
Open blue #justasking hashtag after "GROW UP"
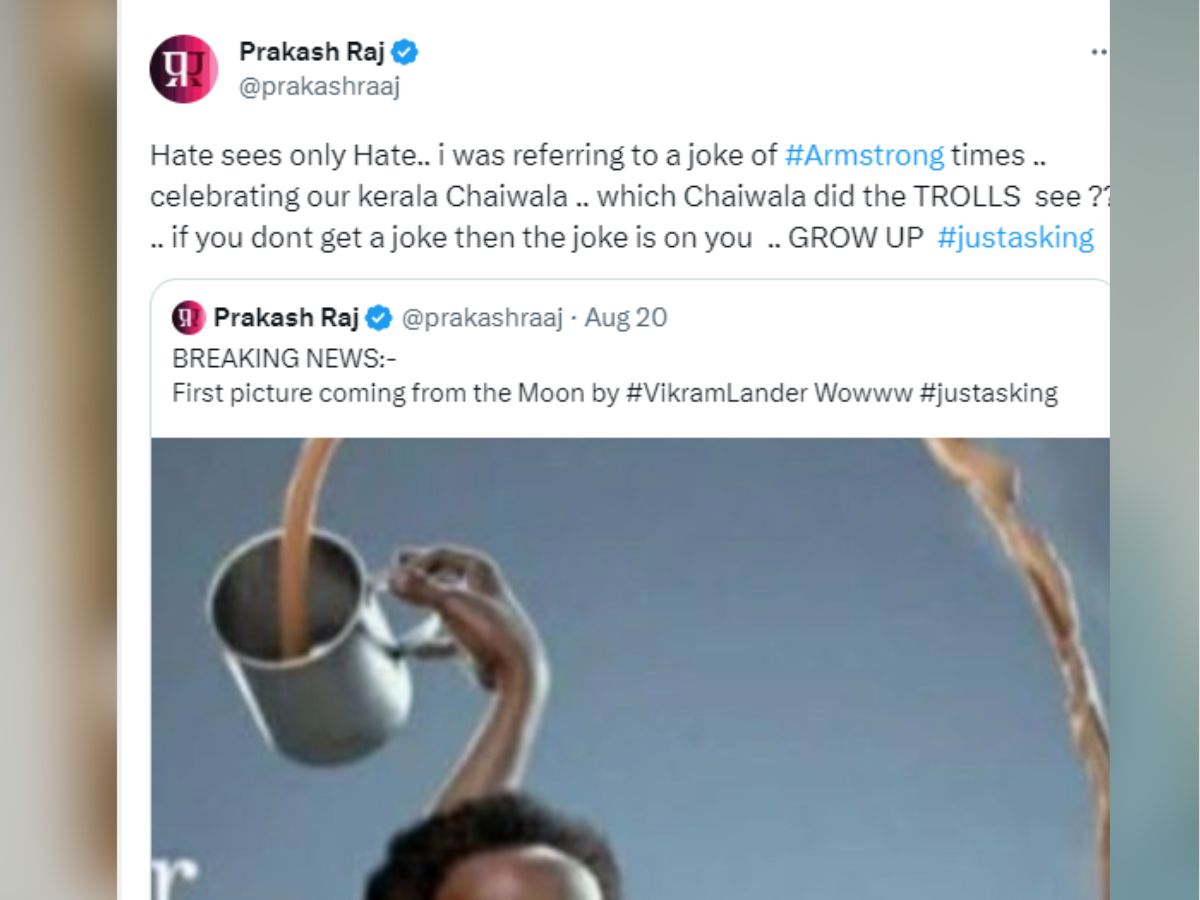(x=1015, y=238)
